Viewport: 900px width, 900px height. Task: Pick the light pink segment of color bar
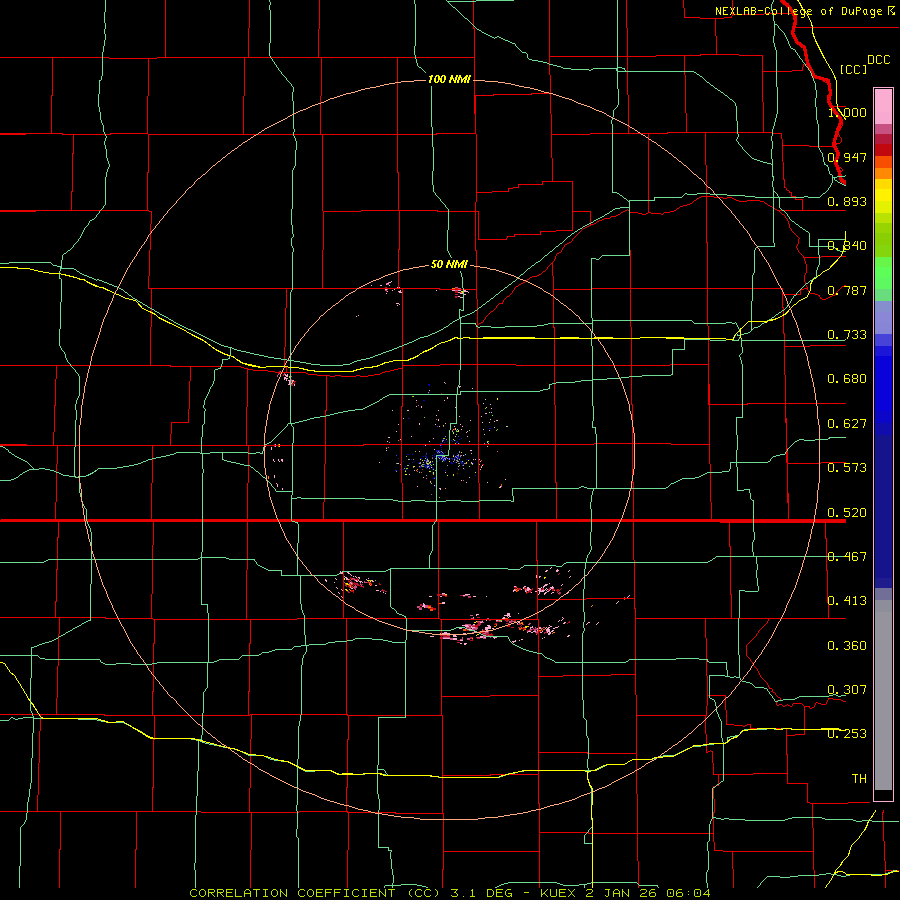click(x=883, y=107)
